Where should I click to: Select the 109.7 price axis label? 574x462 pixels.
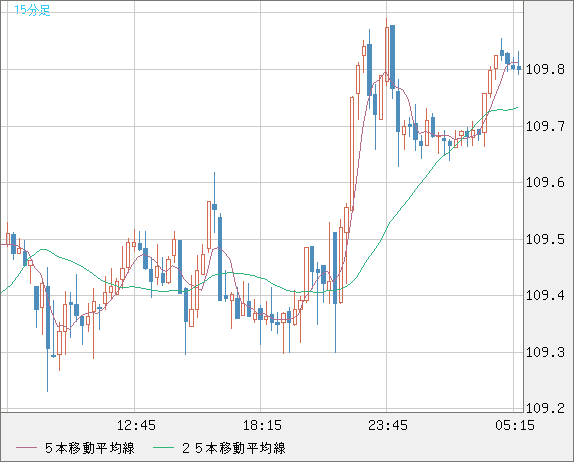tap(545, 127)
